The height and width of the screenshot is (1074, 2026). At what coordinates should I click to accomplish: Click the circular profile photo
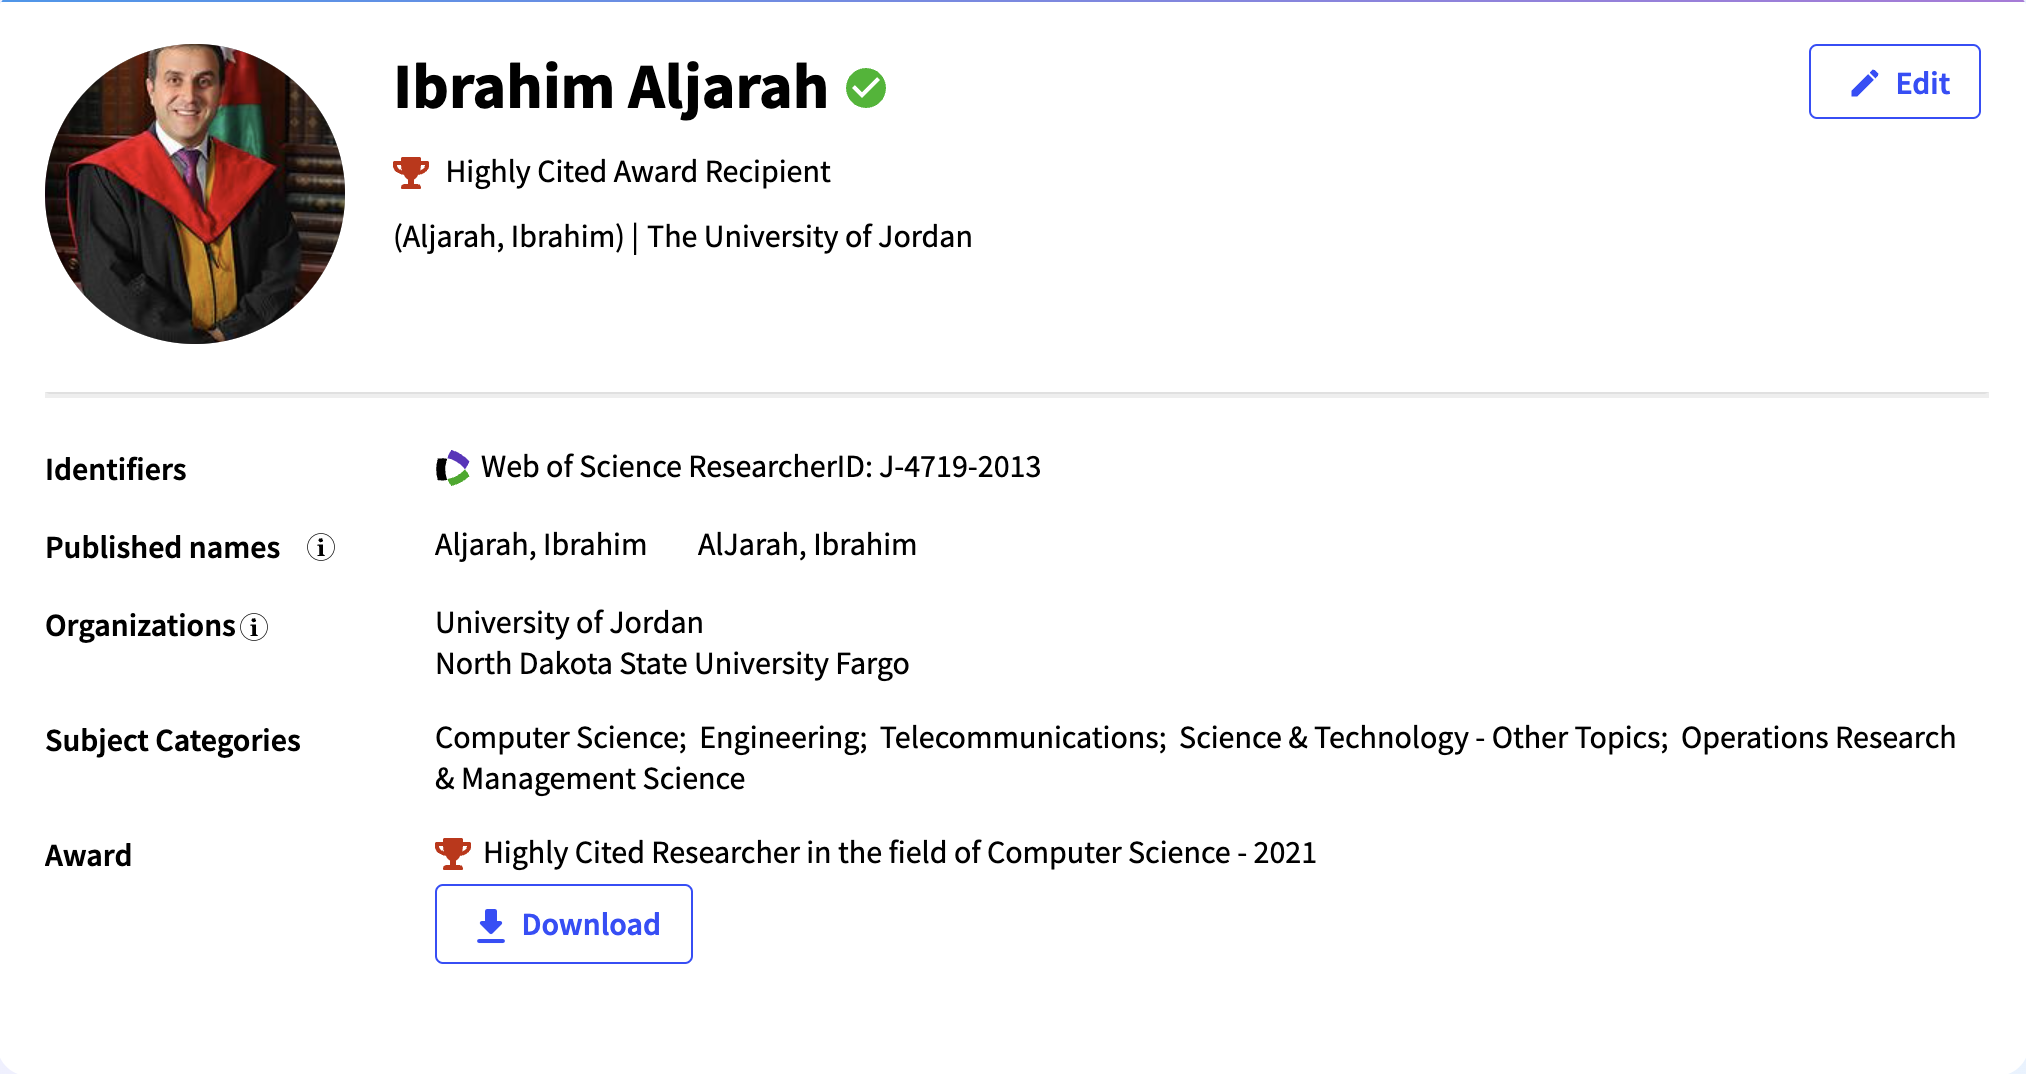click(x=195, y=194)
